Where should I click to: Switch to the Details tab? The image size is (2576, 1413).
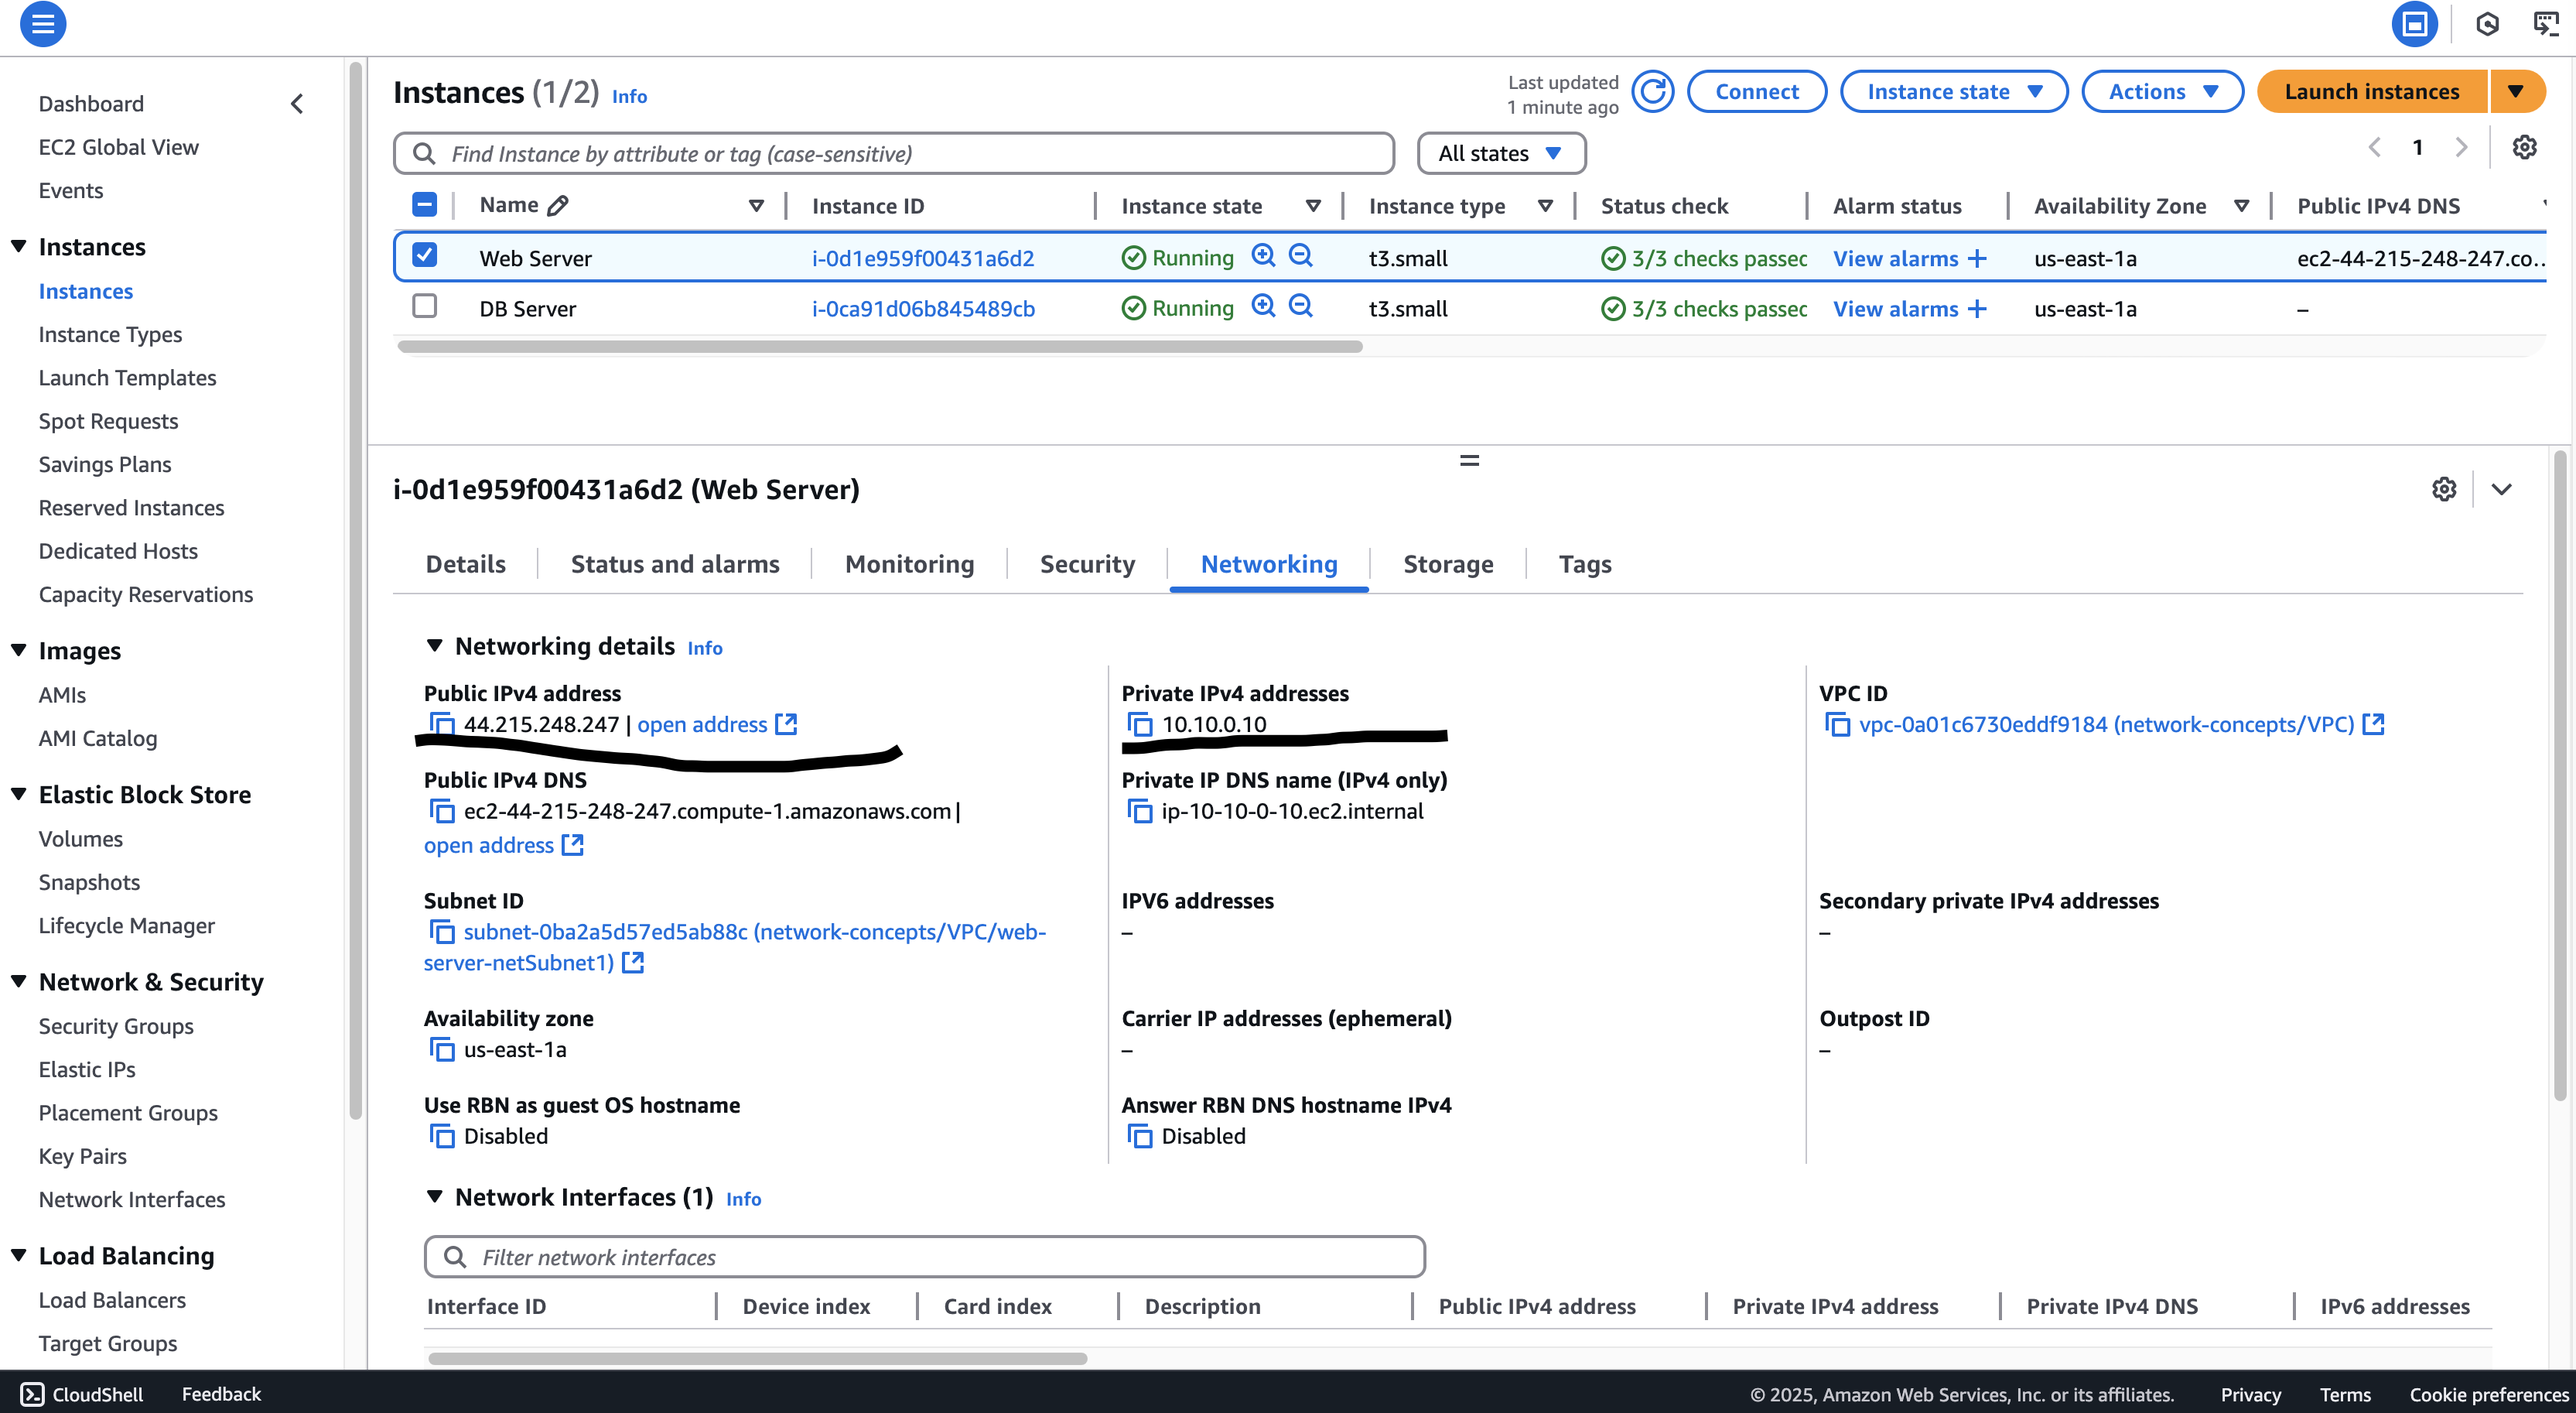465,564
